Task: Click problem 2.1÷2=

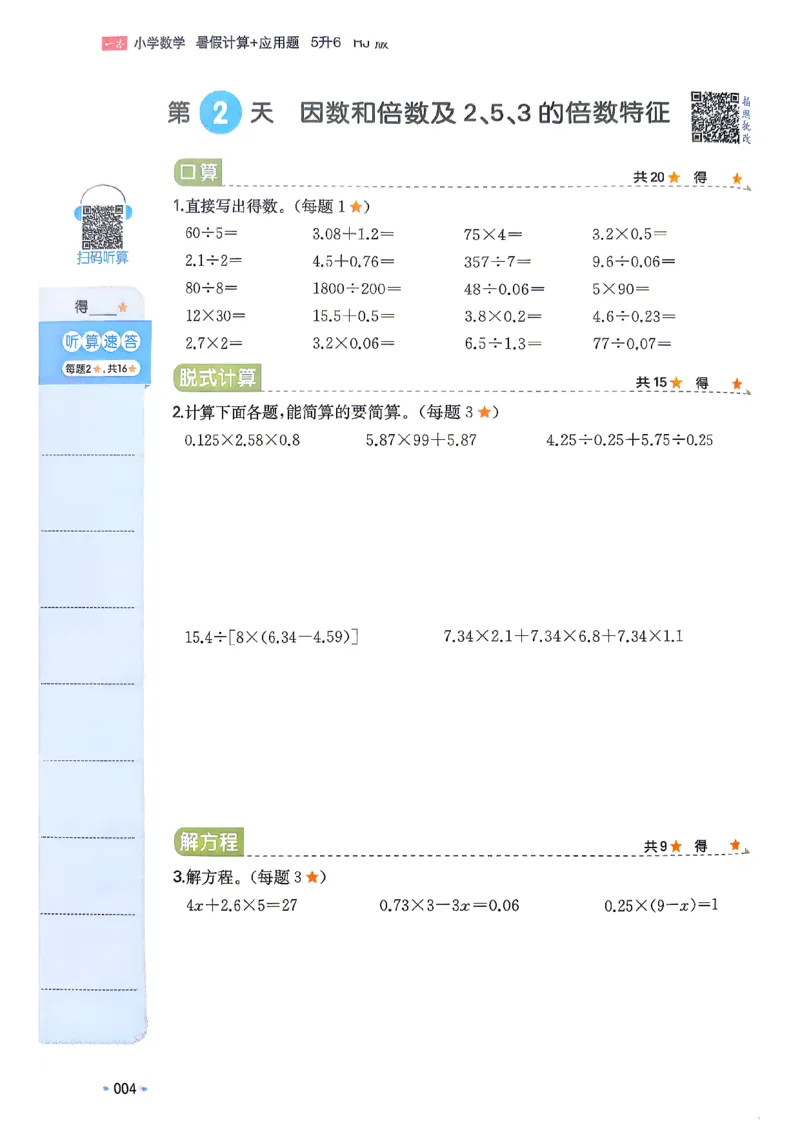Action: tap(213, 260)
